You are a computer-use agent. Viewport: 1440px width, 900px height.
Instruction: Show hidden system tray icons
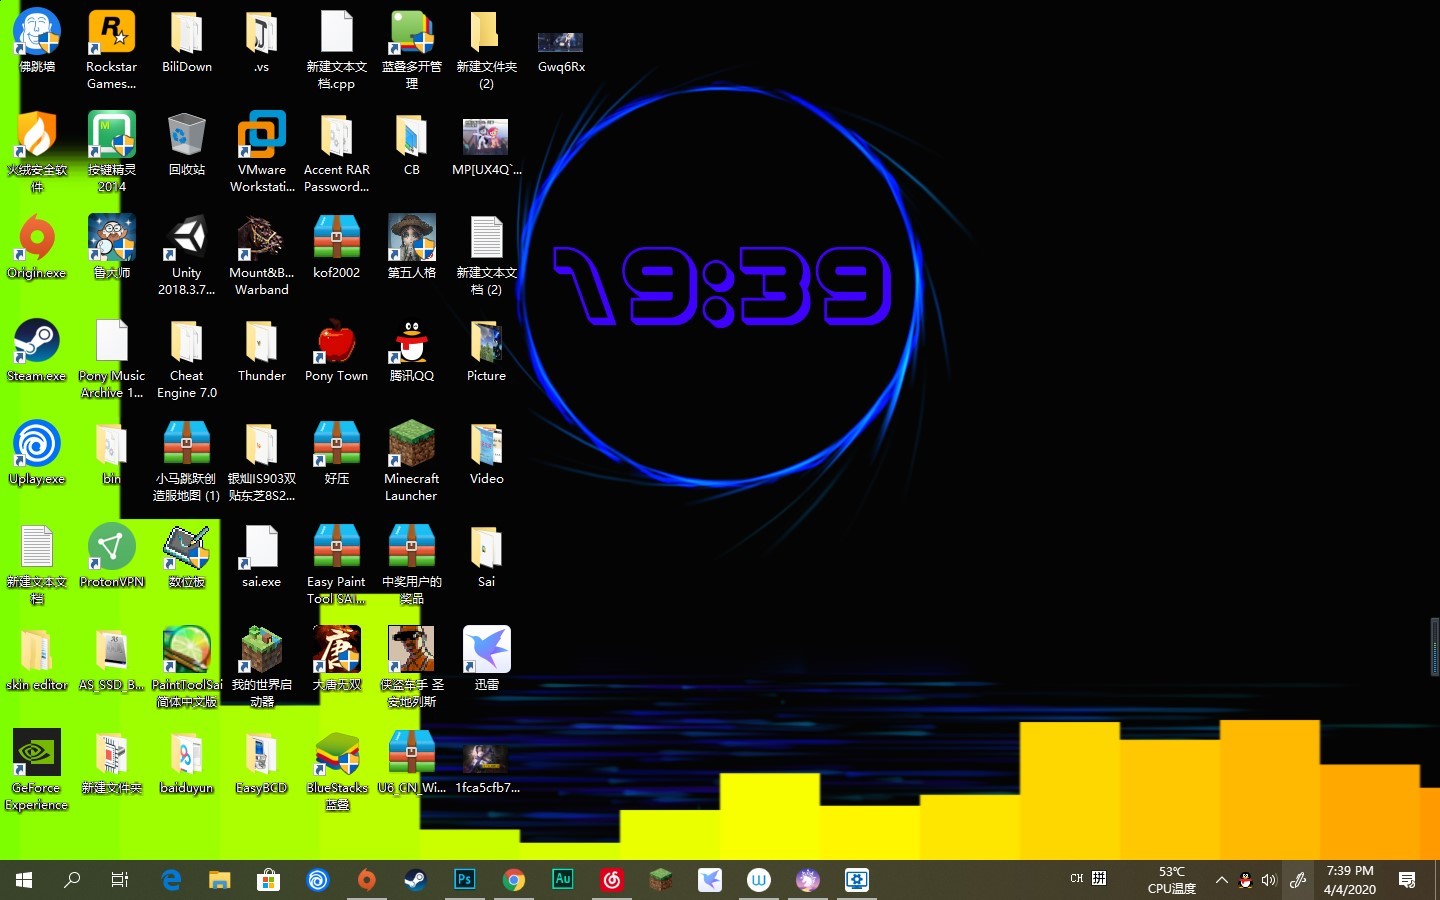(1221, 880)
